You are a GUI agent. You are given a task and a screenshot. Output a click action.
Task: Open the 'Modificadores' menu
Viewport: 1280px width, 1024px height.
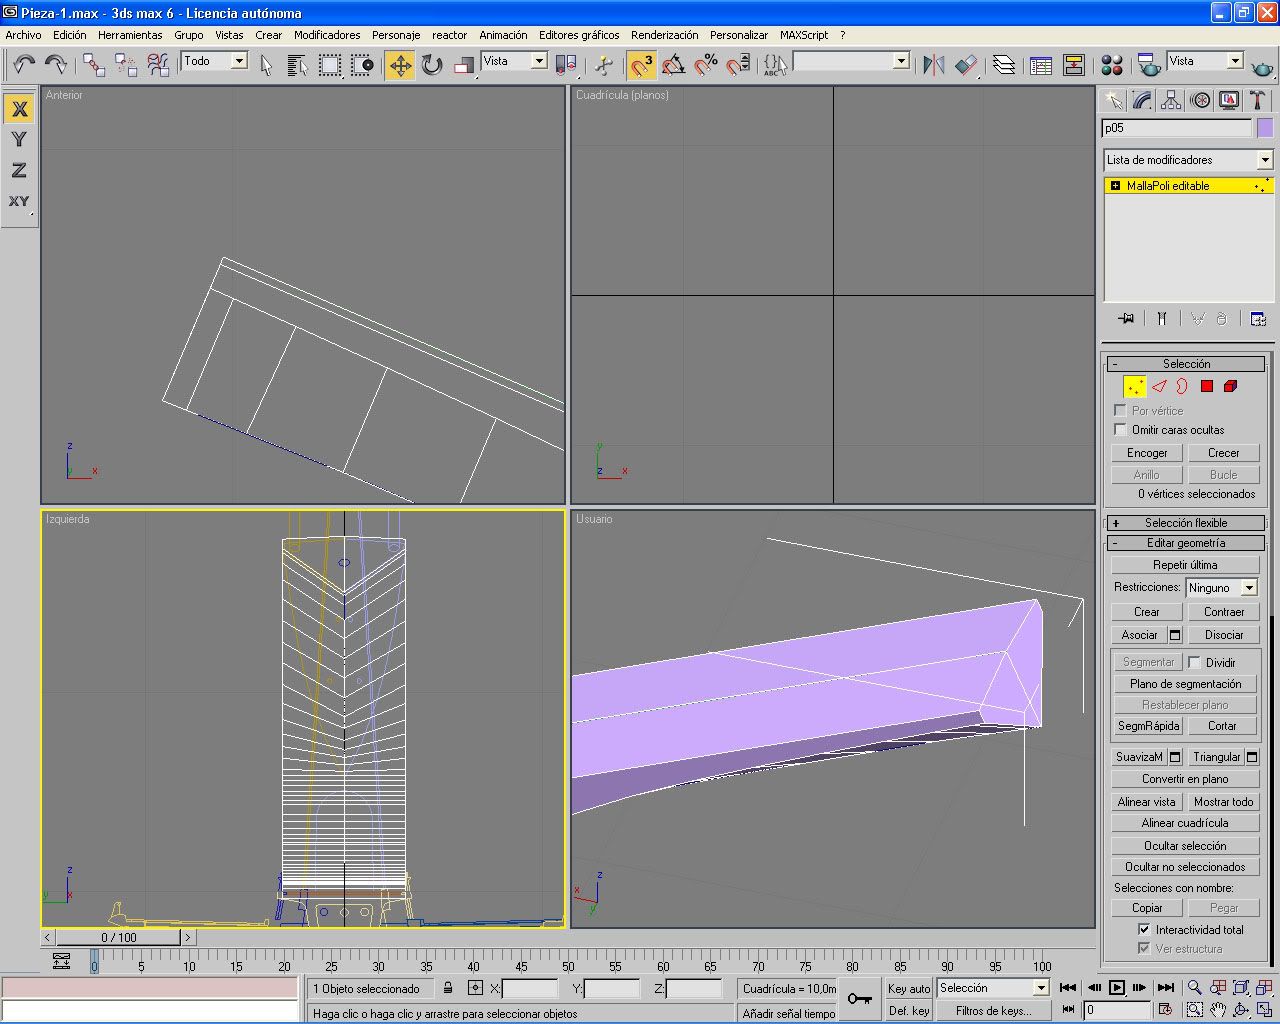click(x=327, y=35)
